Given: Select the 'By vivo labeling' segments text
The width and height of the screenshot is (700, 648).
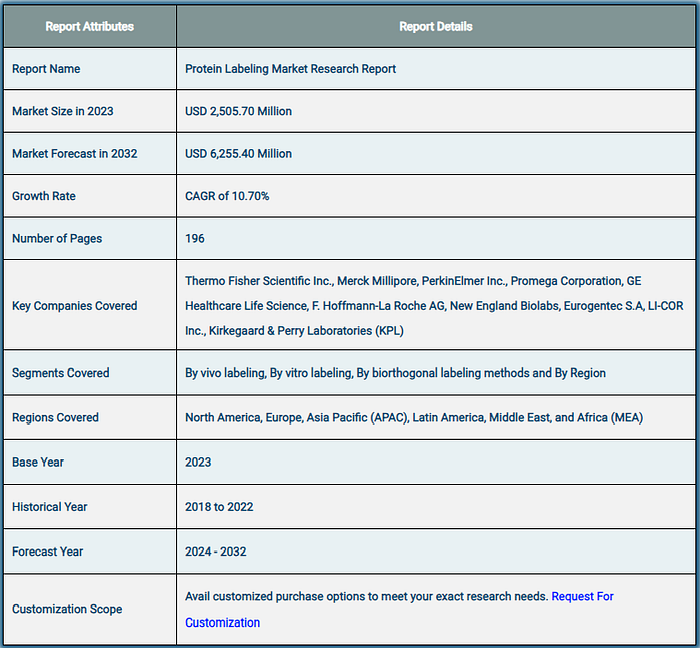Looking at the screenshot, I should coord(225,373).
